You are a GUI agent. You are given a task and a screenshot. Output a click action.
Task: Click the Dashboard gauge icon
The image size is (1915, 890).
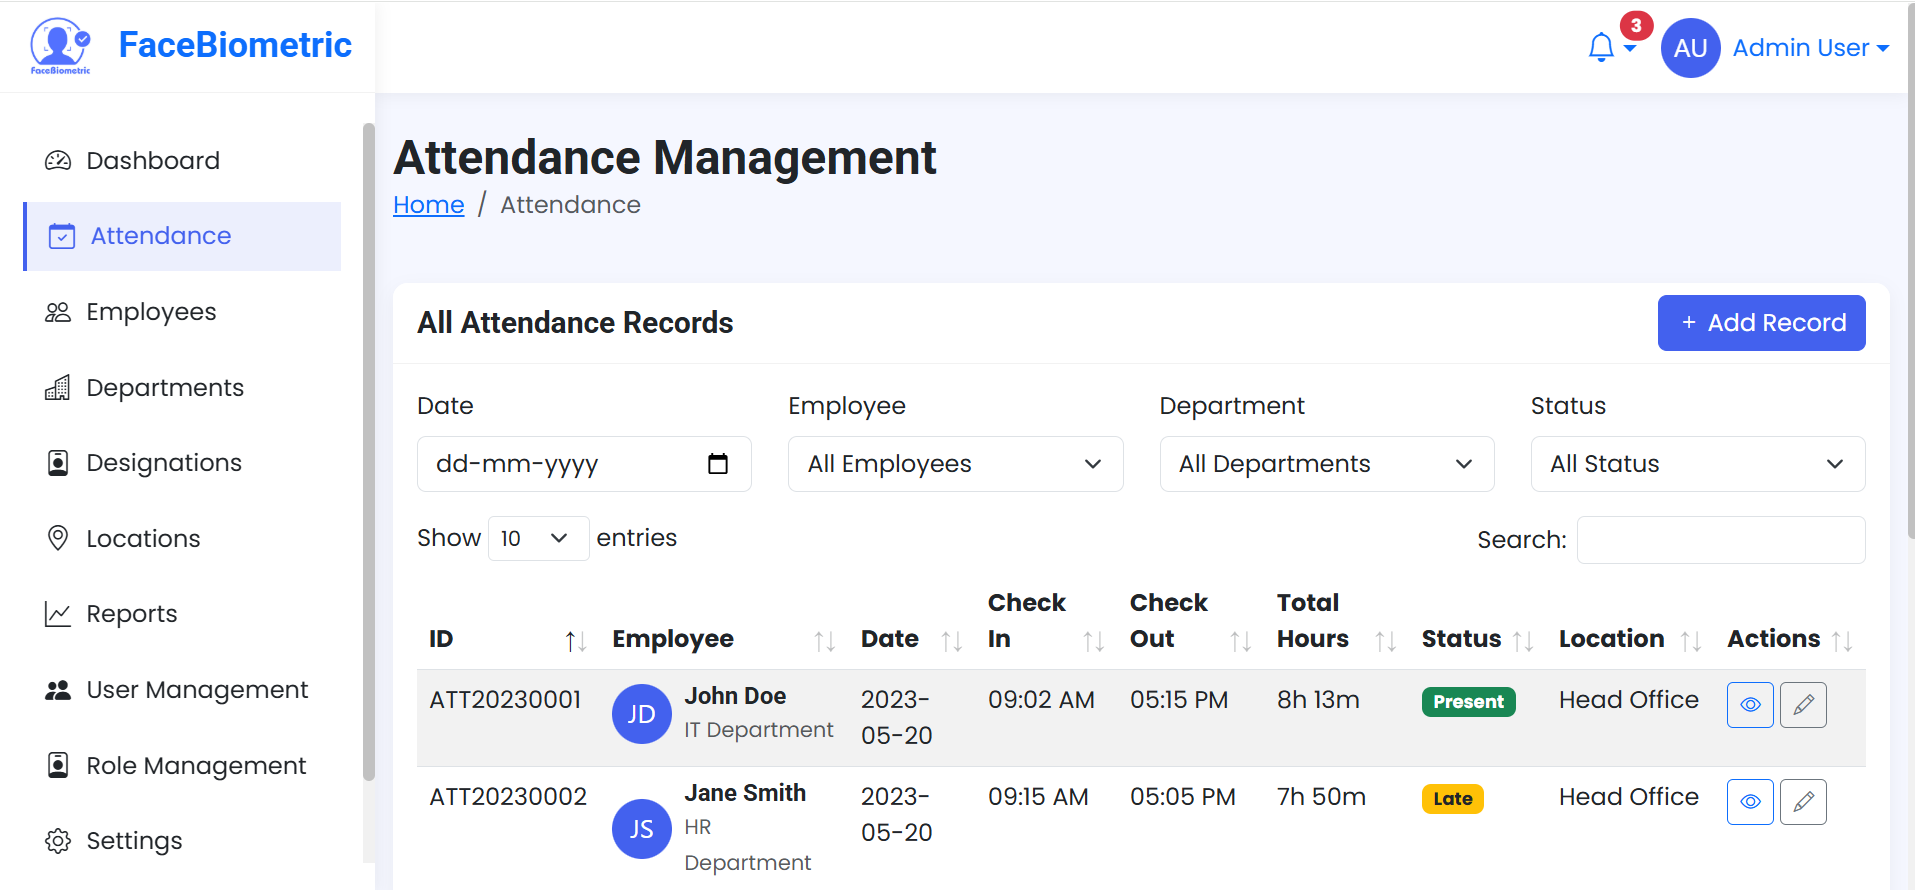58,160
